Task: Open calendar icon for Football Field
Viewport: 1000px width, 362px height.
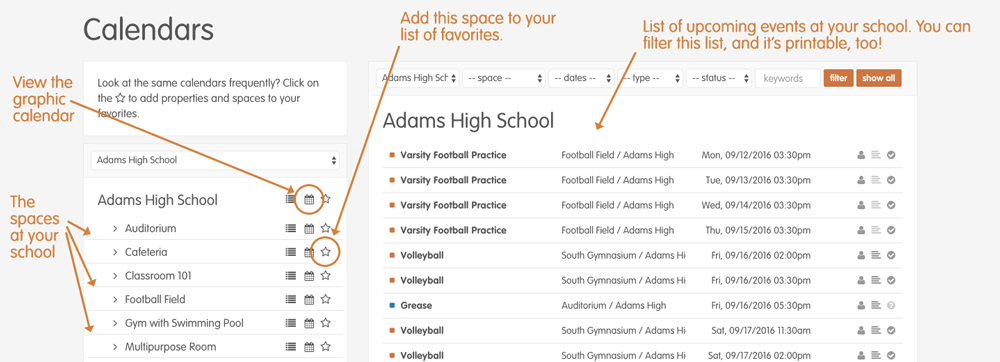Action: [309, 299]
